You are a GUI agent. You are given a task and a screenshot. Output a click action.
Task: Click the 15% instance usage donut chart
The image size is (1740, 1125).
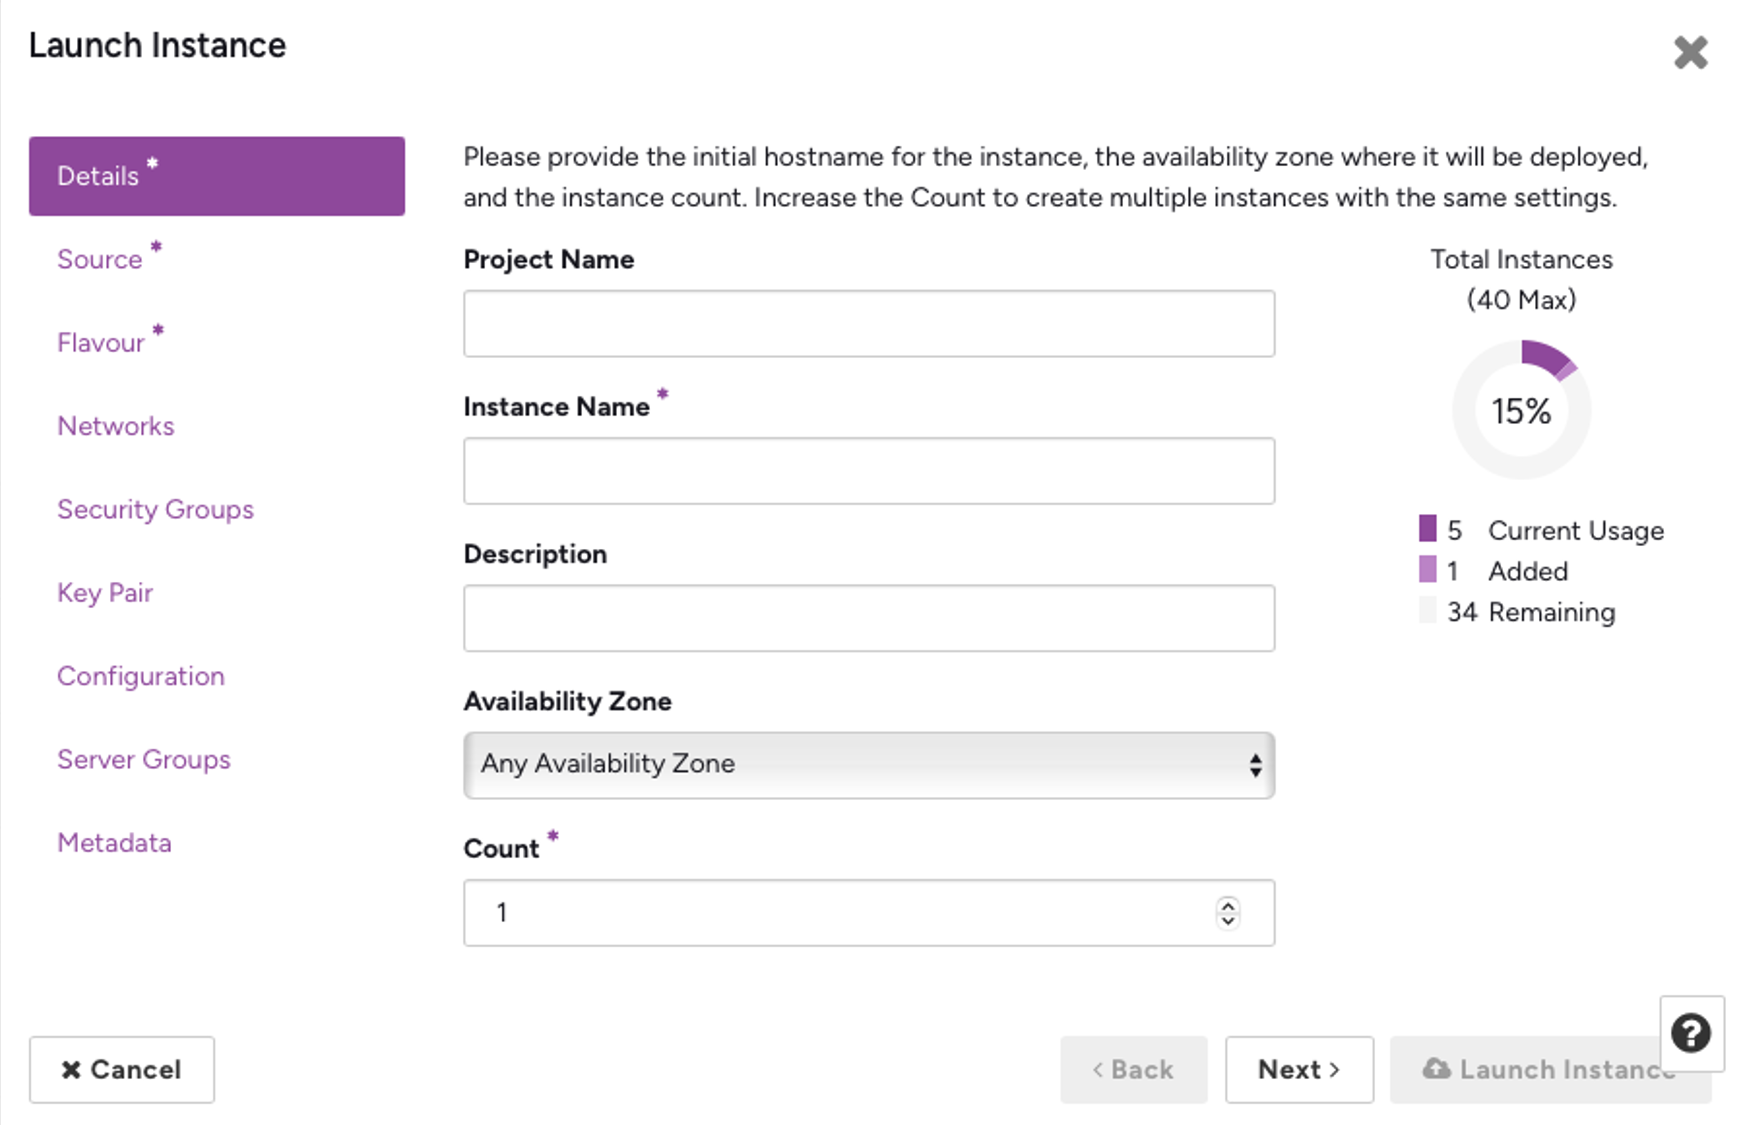(x=1521, y=410)
